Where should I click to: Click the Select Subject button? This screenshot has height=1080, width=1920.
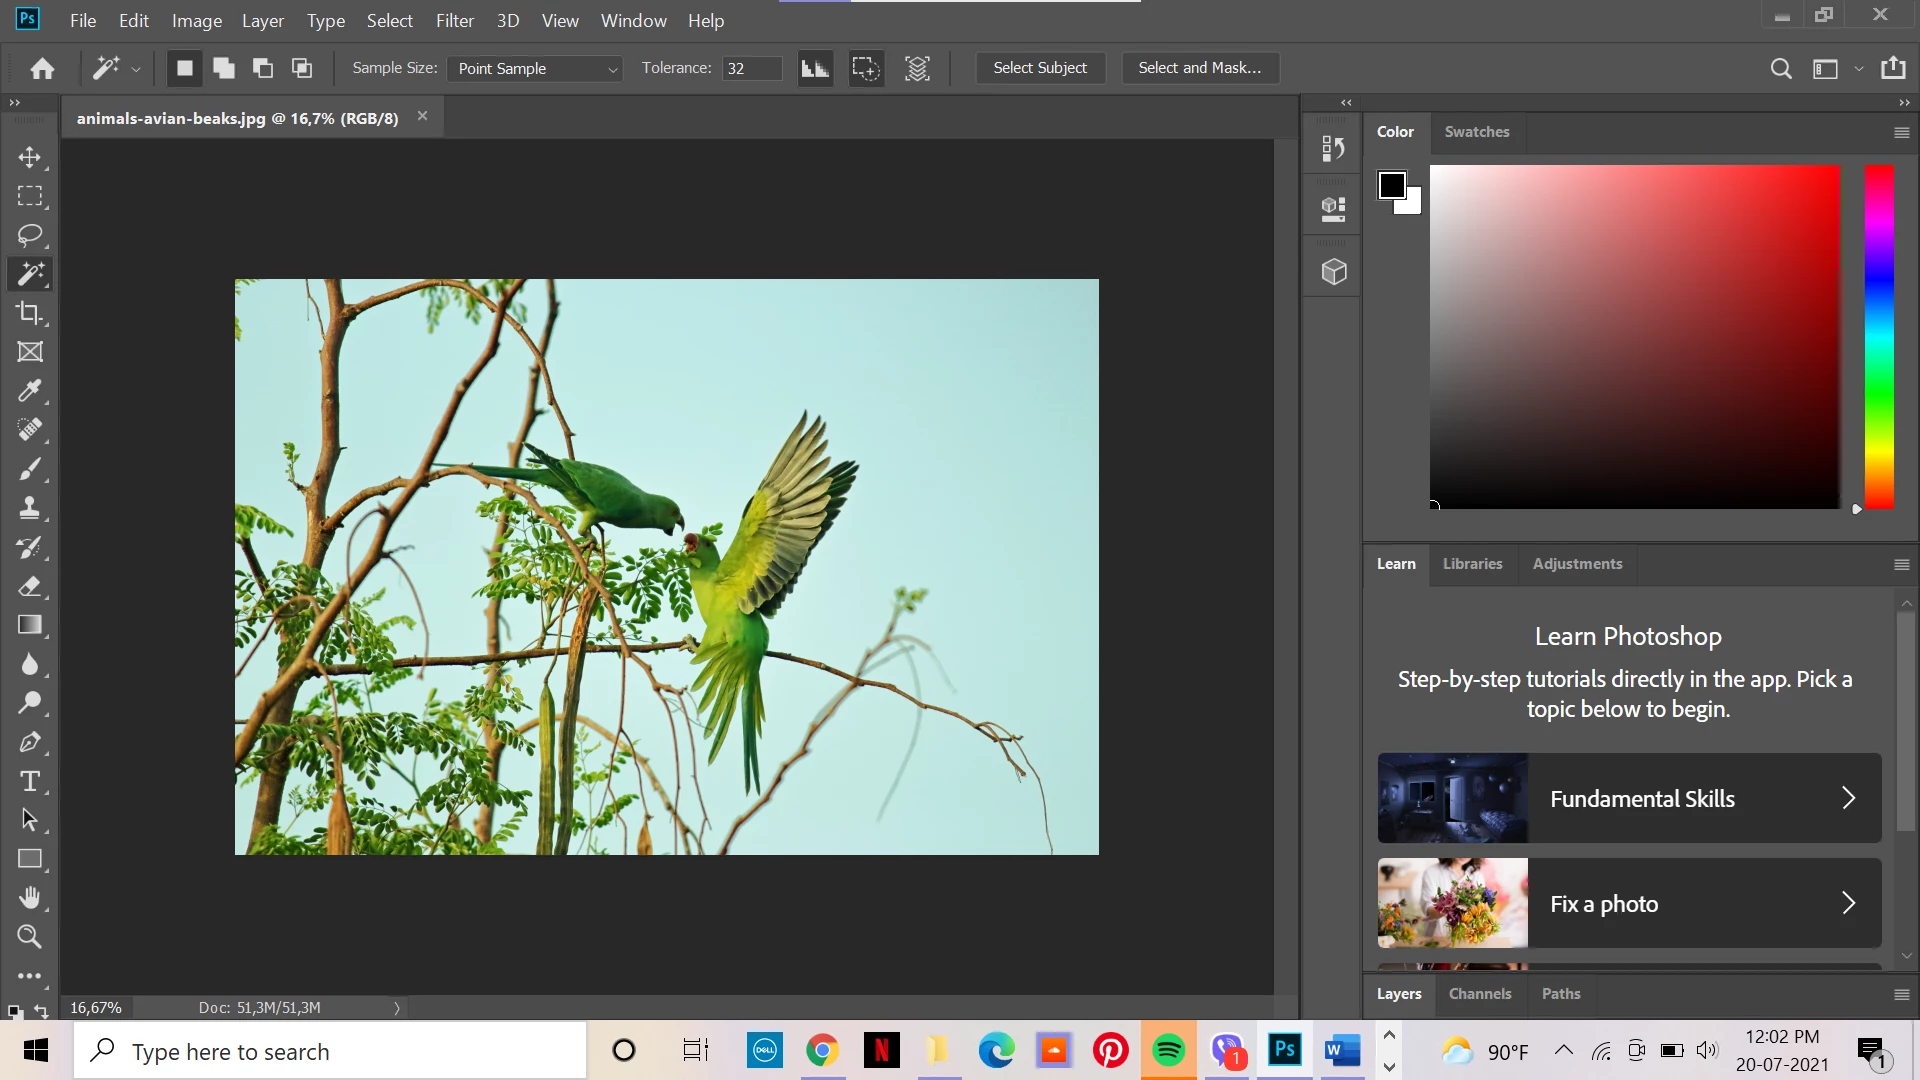(x=1039, y=68)
